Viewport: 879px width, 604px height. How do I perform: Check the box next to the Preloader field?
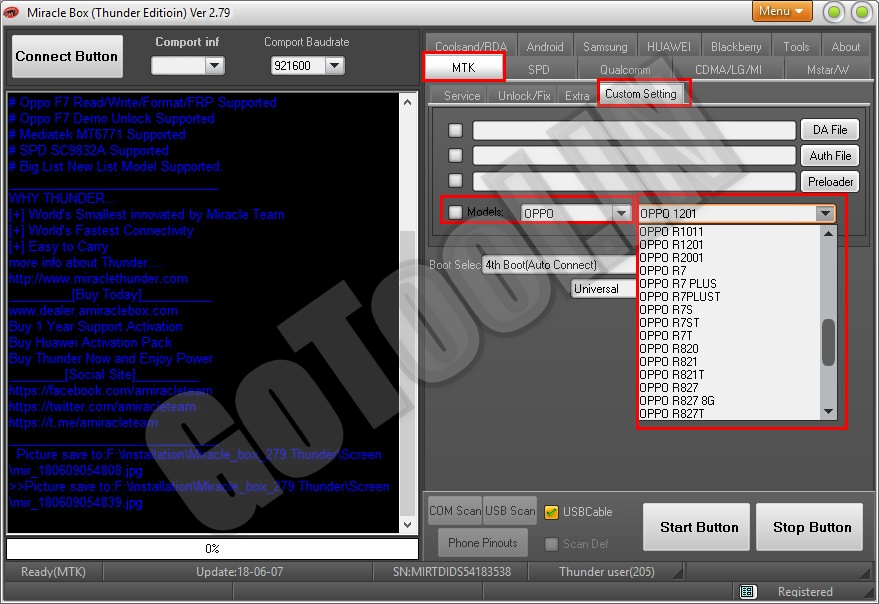[456, 181]
